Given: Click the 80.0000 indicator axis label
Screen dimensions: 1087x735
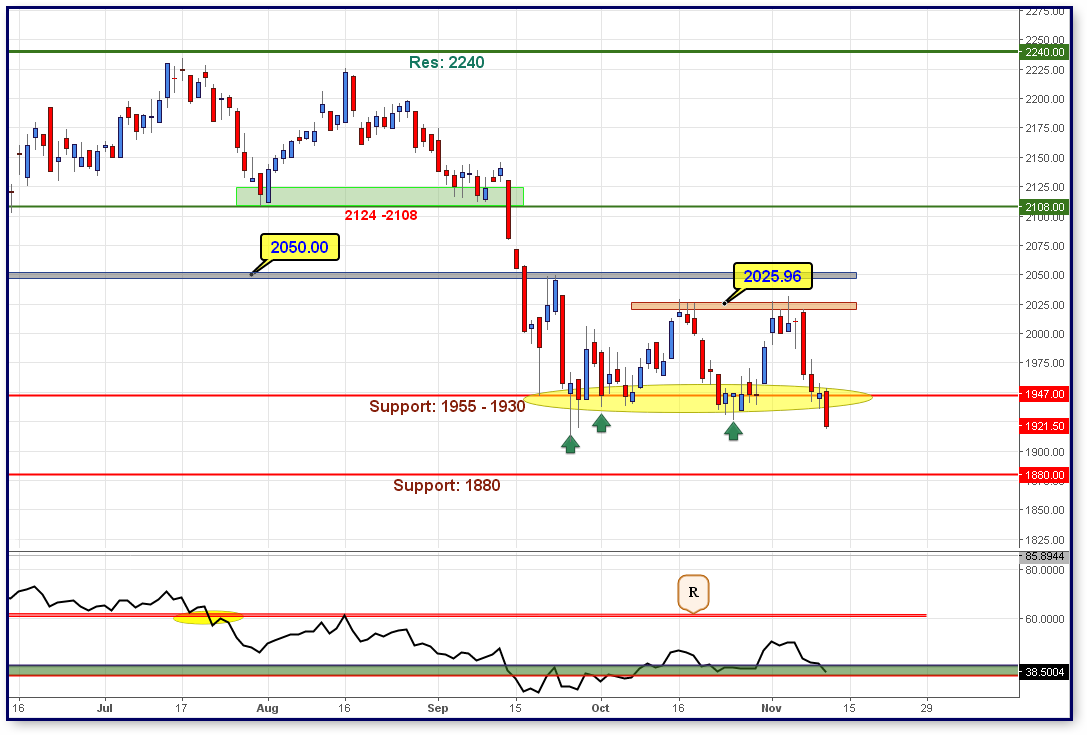Looking at the screenshot, I should point(1045,570).
